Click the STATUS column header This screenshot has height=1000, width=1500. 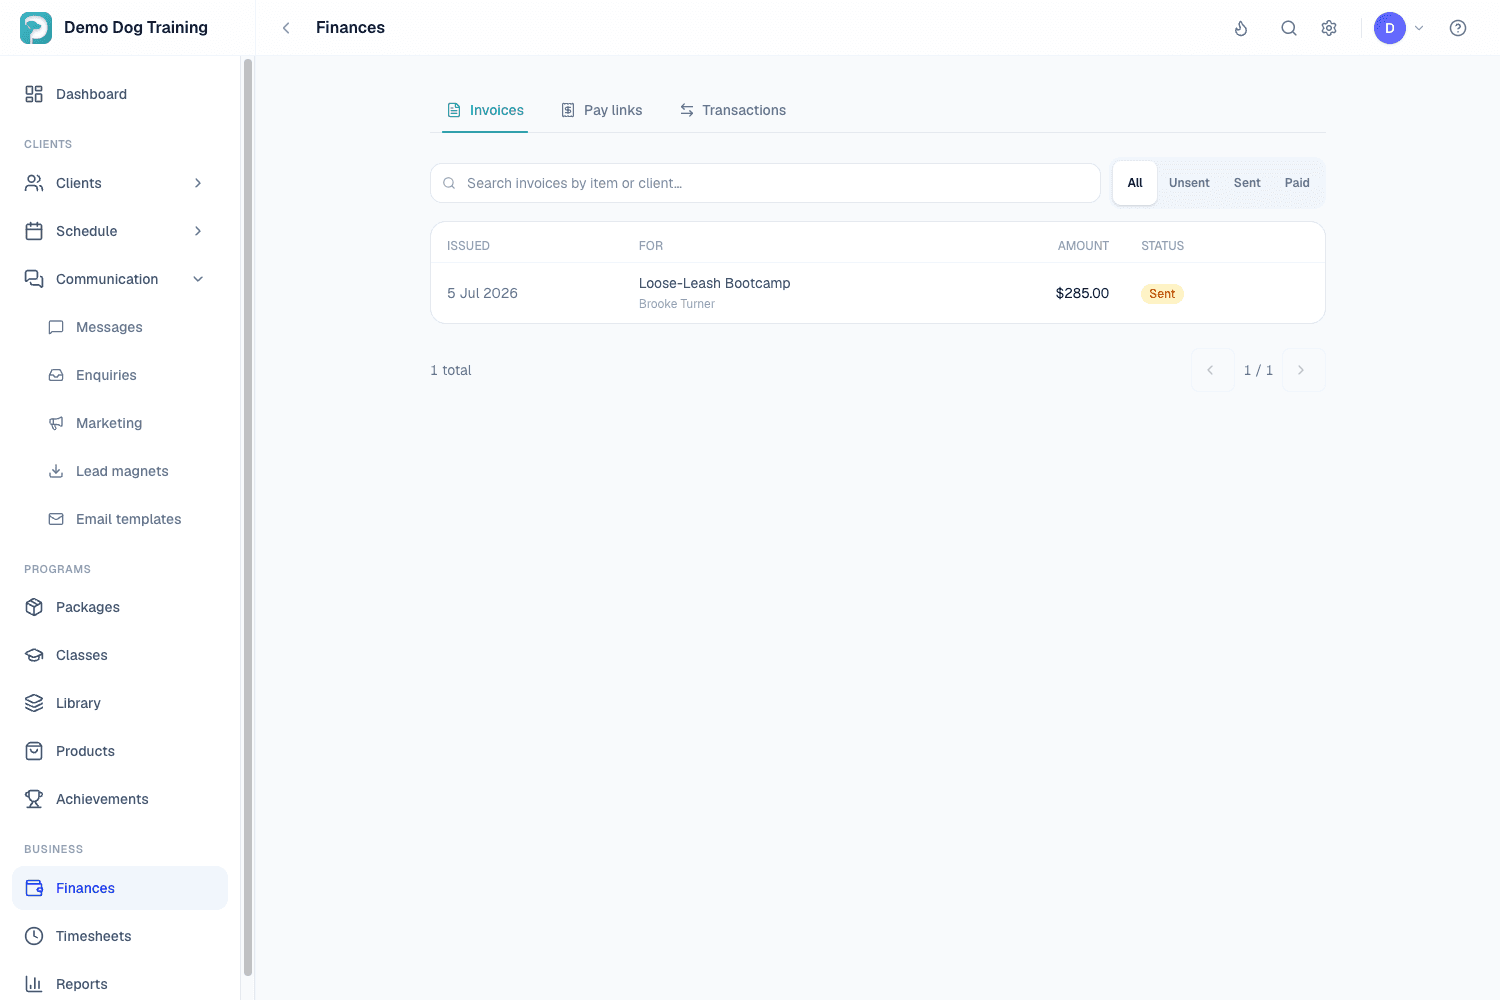tap(1162, 246)
